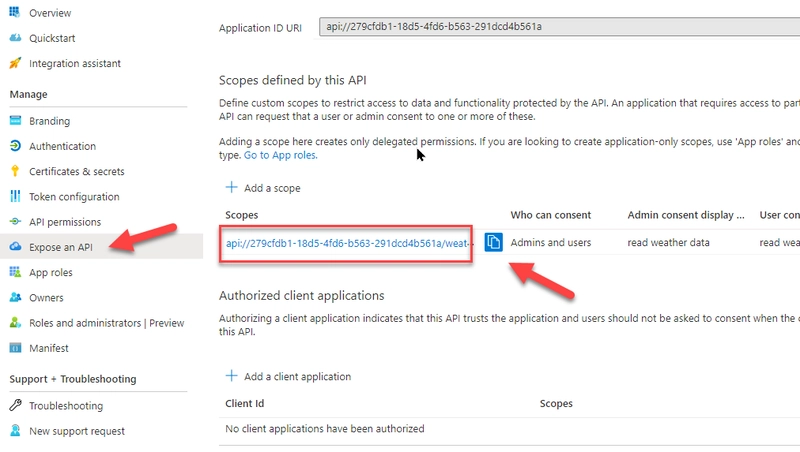Click the Owners people icon
Viewport: 800px width, 452px height.
(15, 297)
